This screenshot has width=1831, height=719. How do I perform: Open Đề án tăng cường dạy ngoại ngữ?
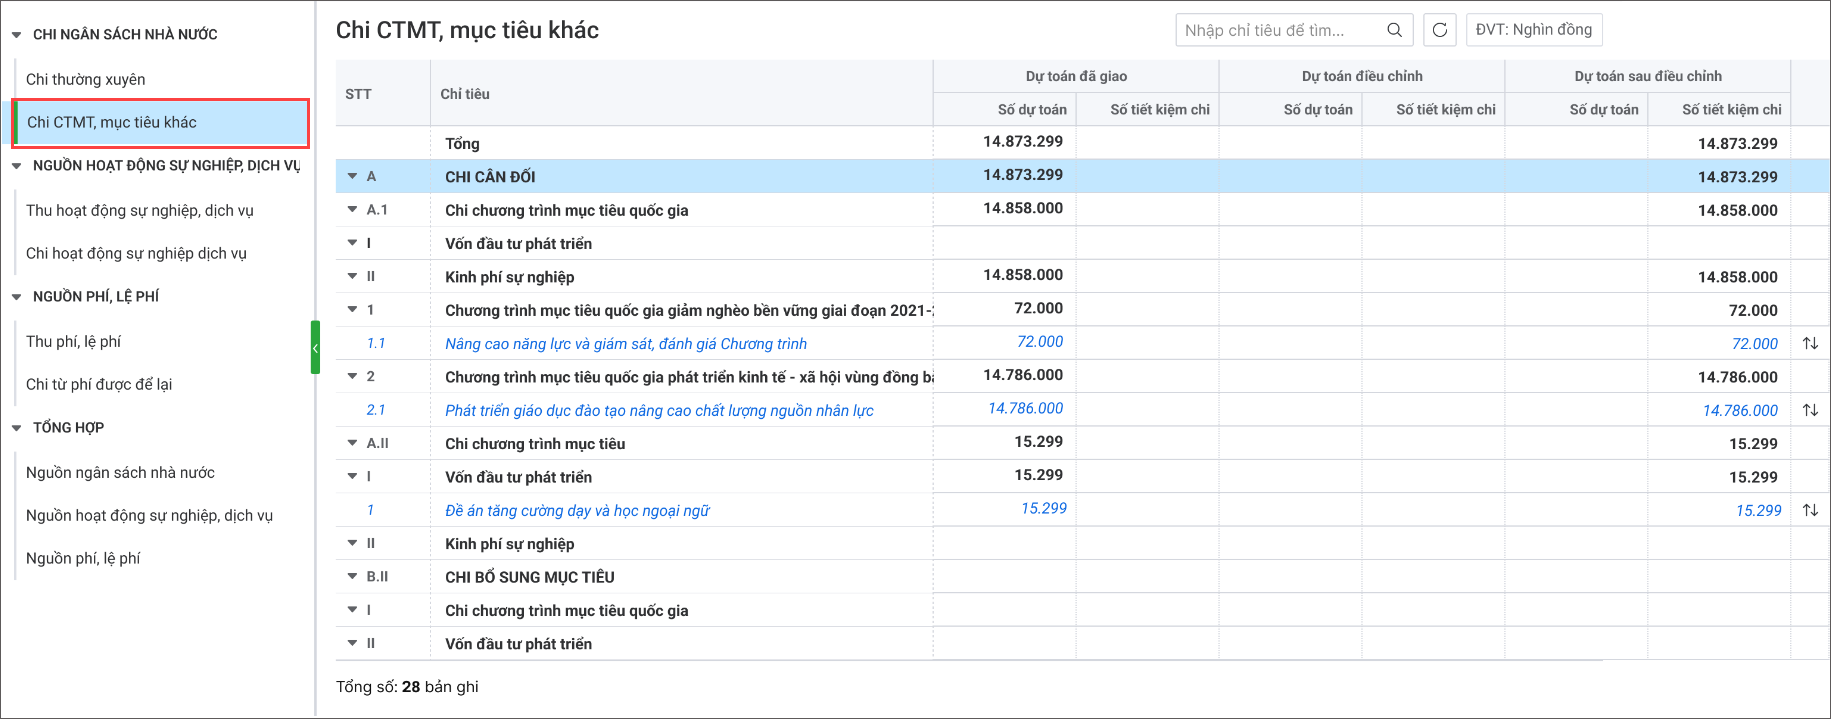[x=577, y=511]
